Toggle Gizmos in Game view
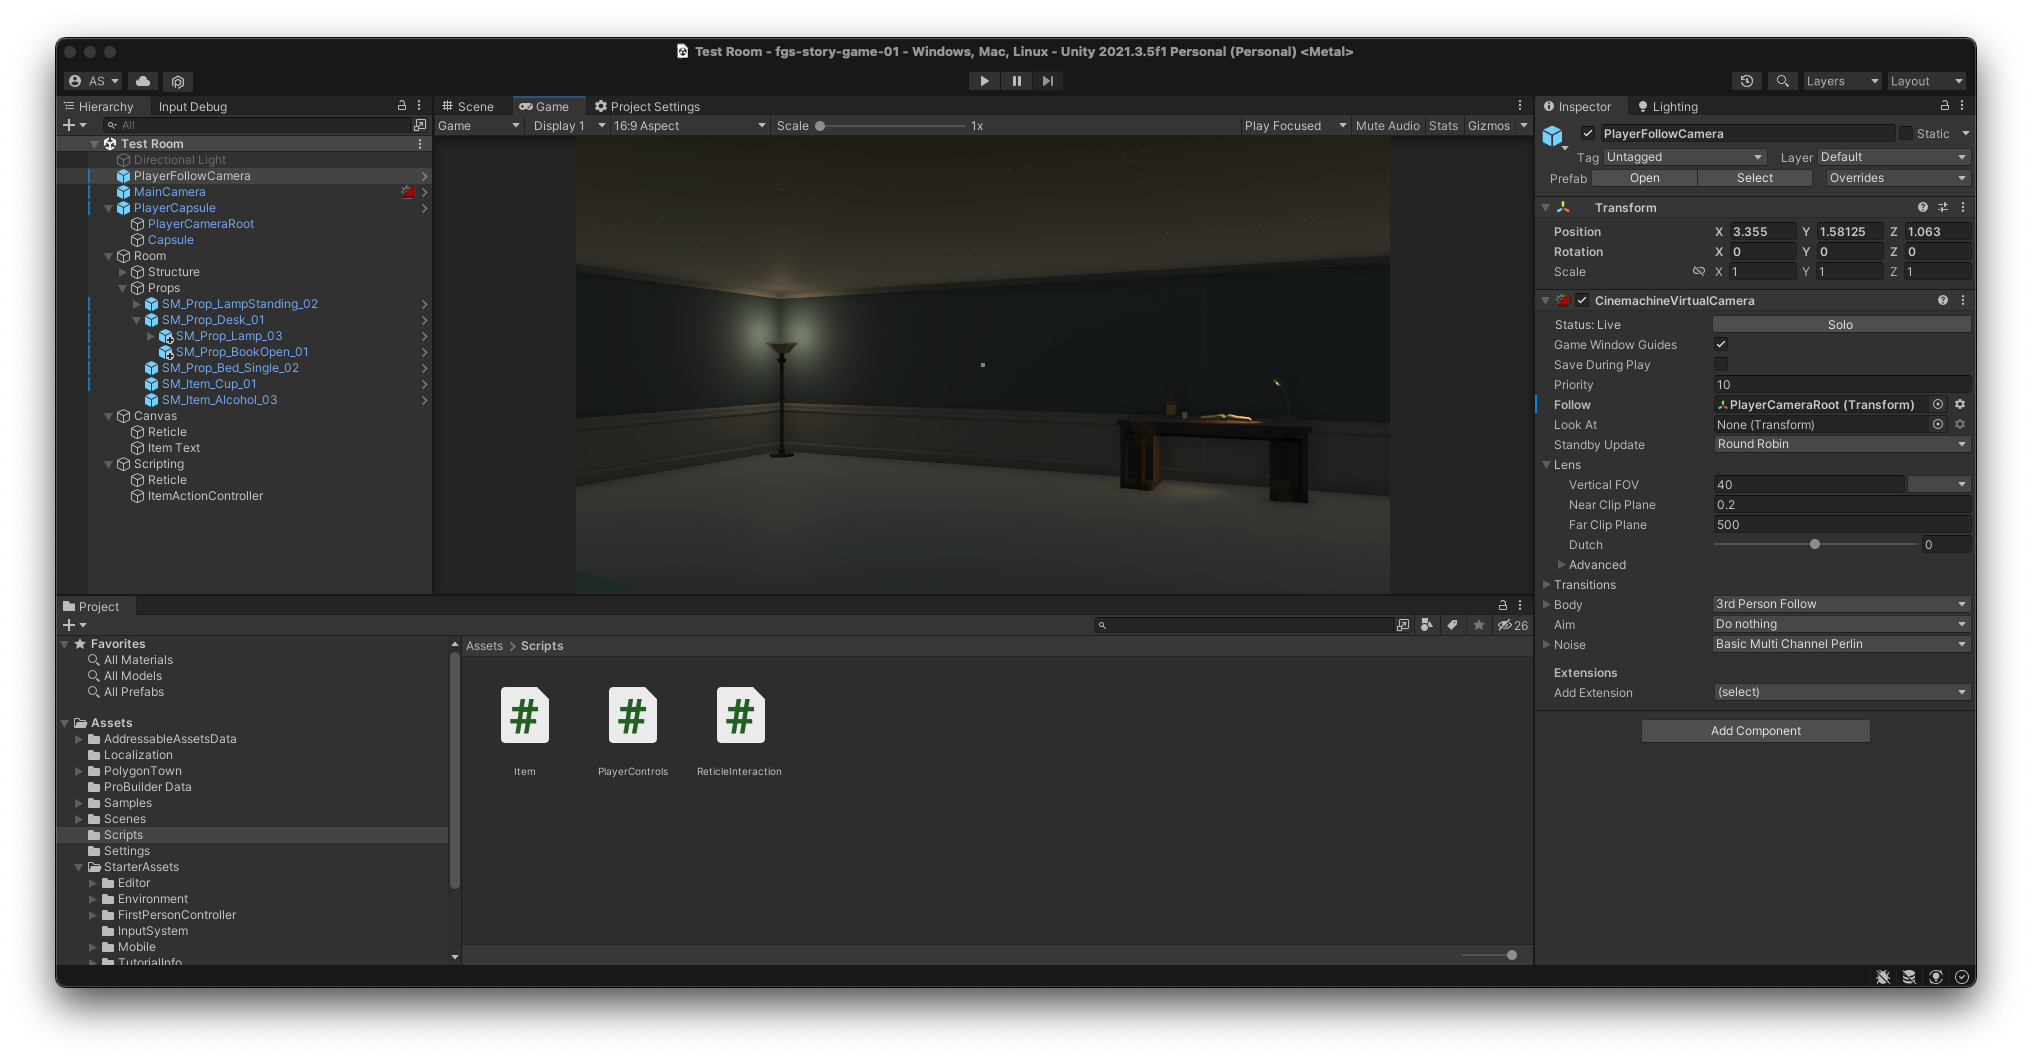 [1488, 125]
